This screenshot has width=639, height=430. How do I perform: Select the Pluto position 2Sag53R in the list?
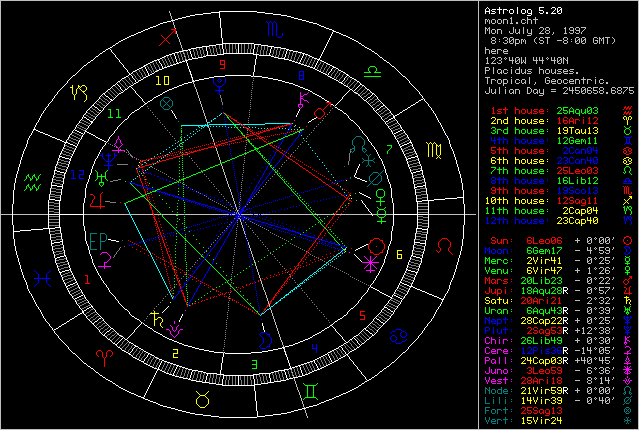pos(547,331)
